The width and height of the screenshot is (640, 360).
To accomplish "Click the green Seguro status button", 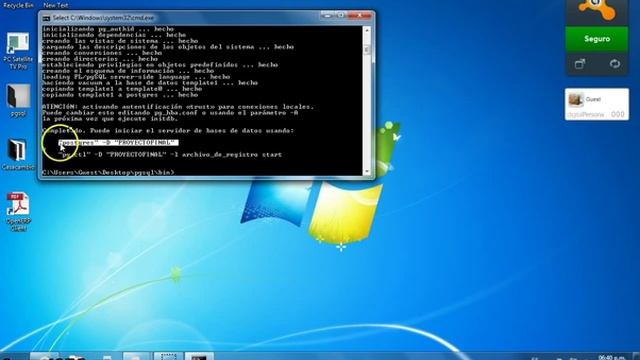I will tap(597, 39).
